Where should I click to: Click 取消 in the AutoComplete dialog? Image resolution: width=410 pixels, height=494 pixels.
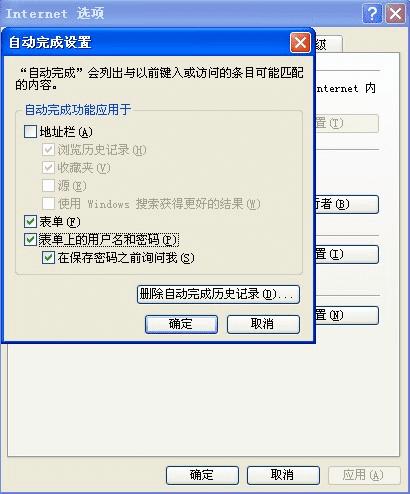point(263,324)
